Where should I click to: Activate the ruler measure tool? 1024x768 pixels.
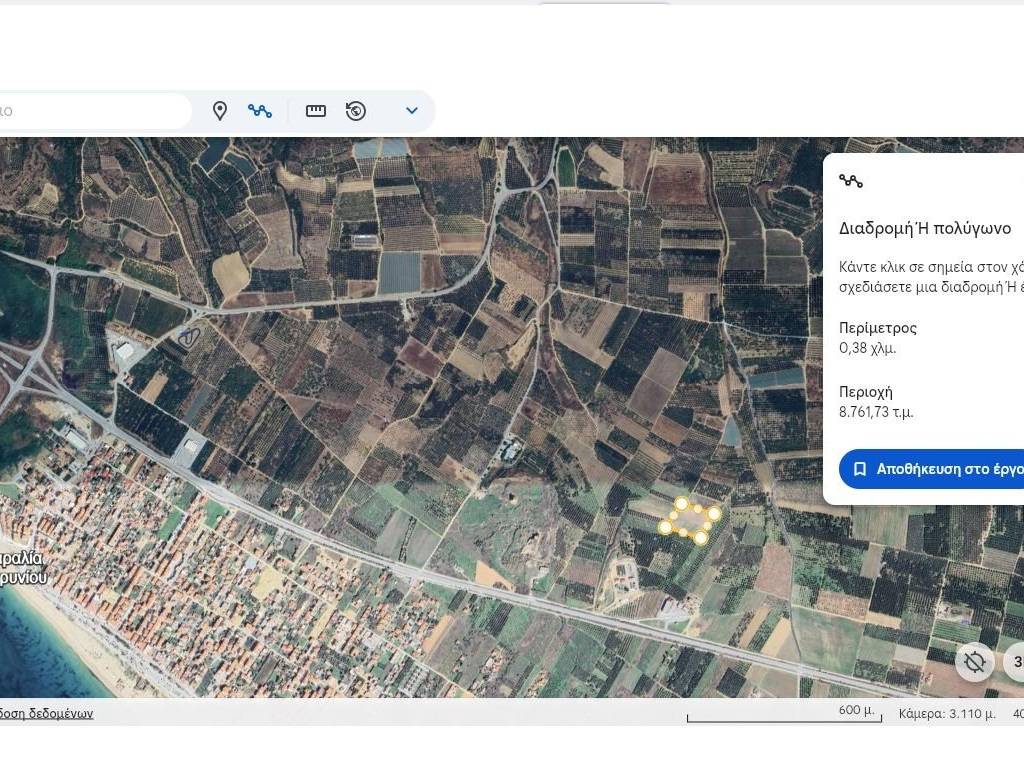coord(316,111)
